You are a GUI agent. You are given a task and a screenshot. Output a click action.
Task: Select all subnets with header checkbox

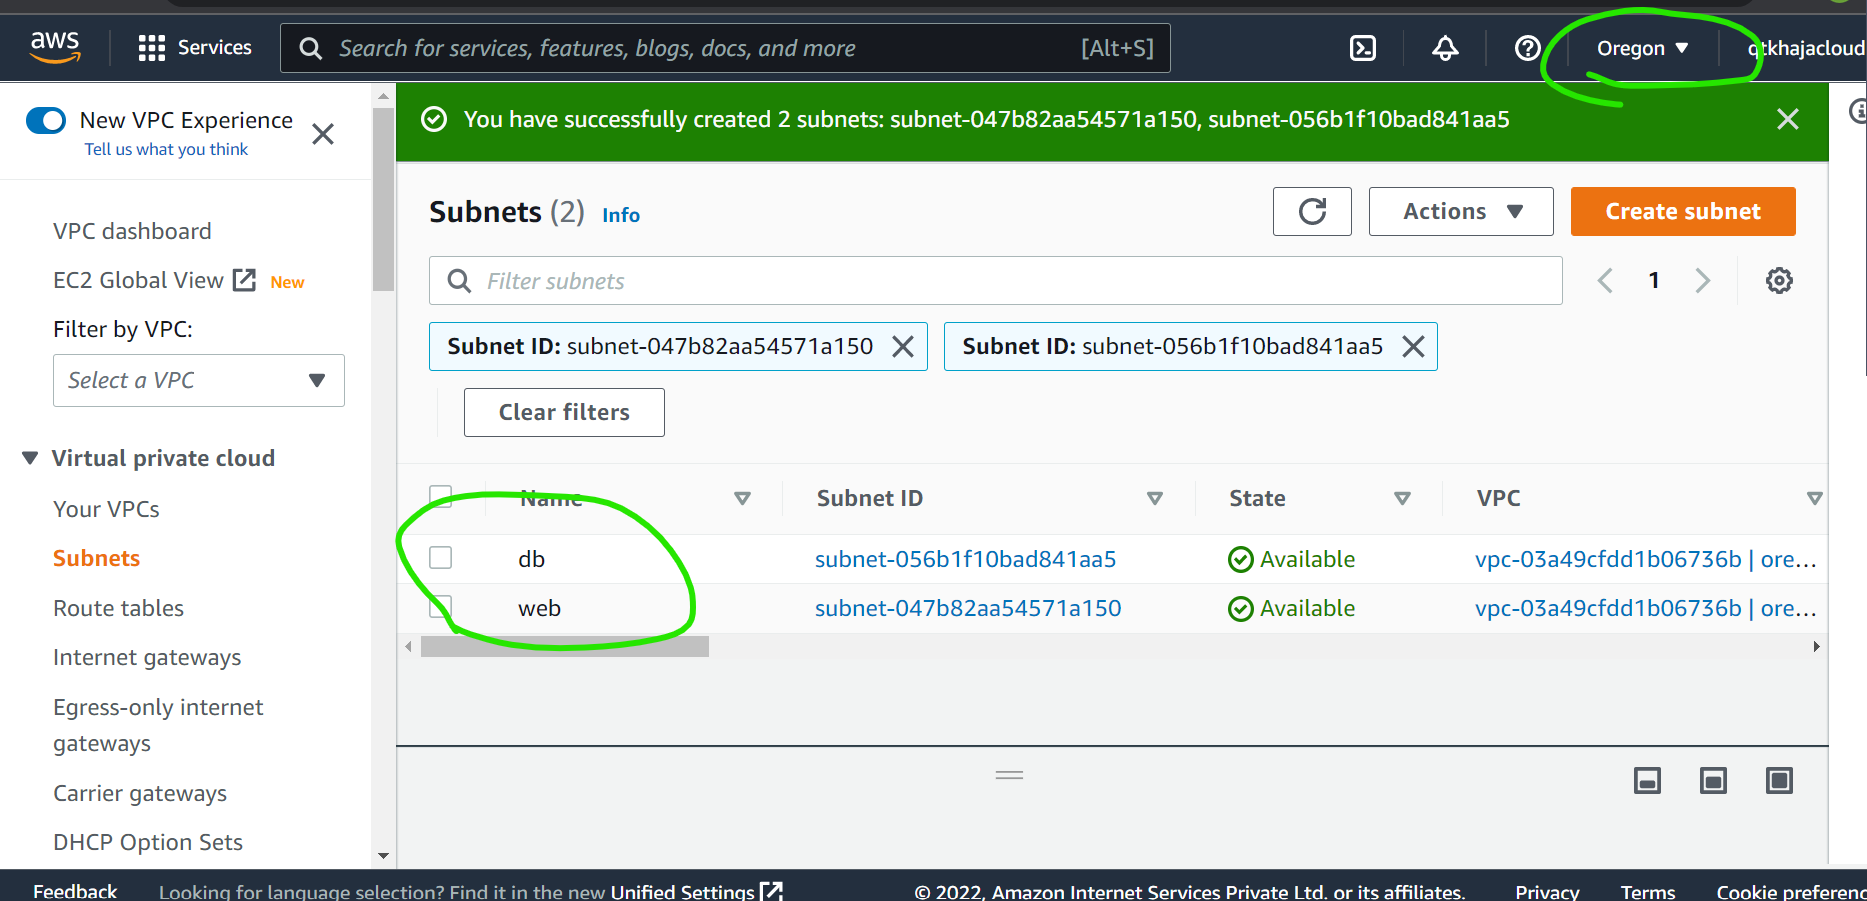pyautogui.click(x=440, y=497)
